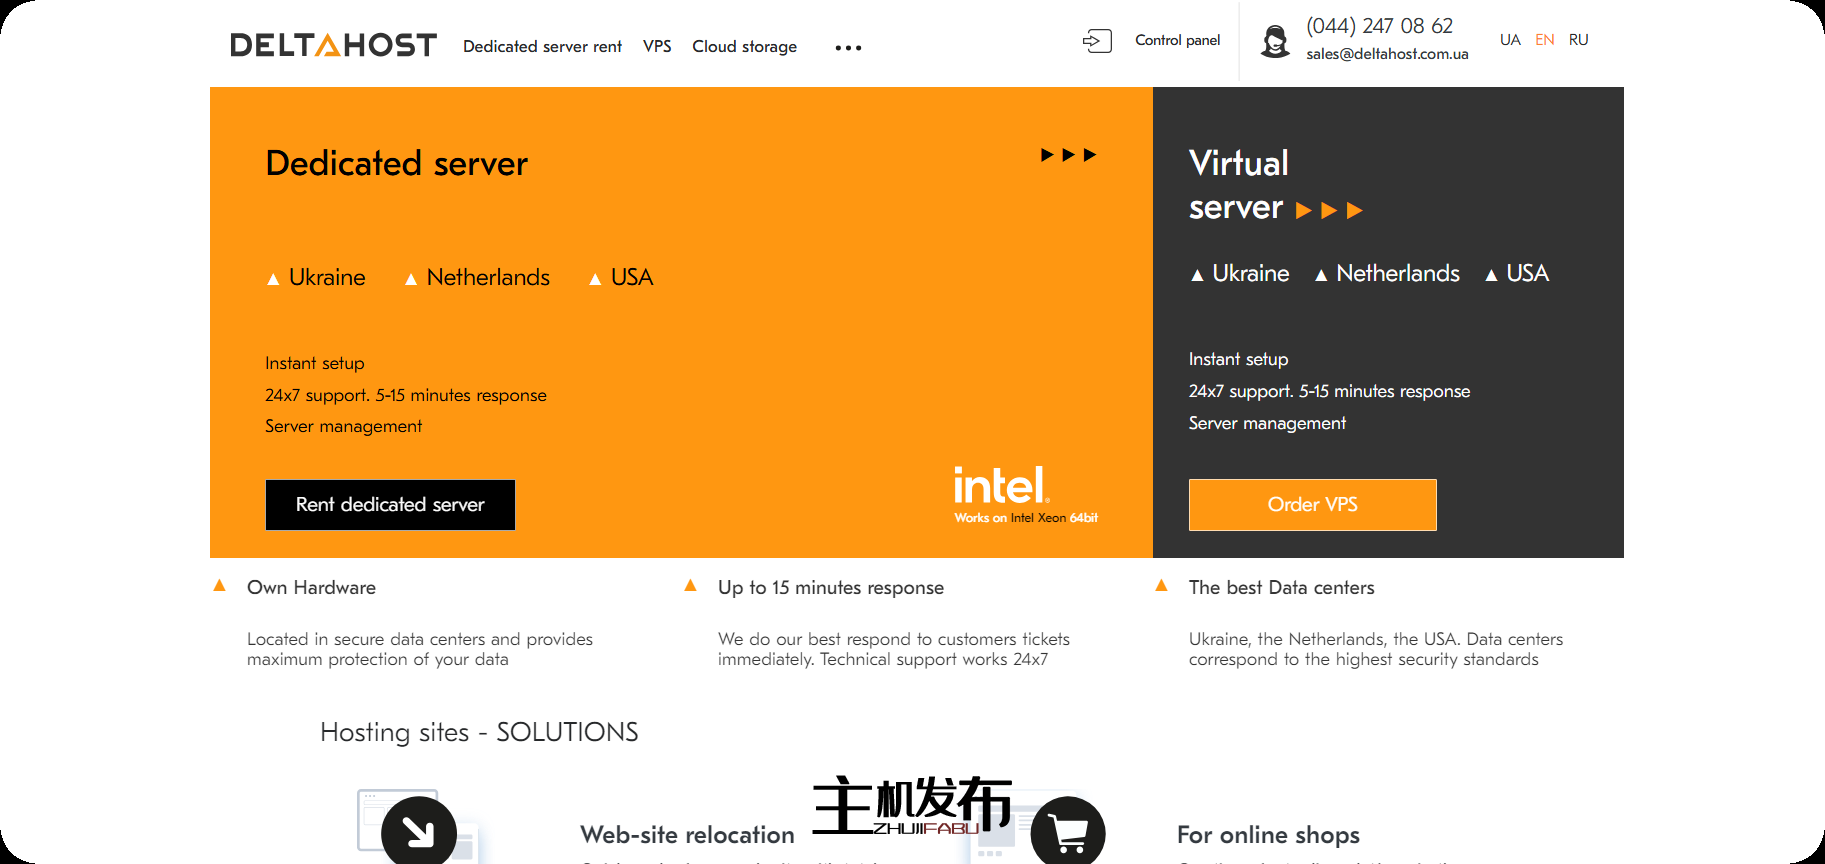Open Dedicated server rent menu item

[x=542, y=46]
